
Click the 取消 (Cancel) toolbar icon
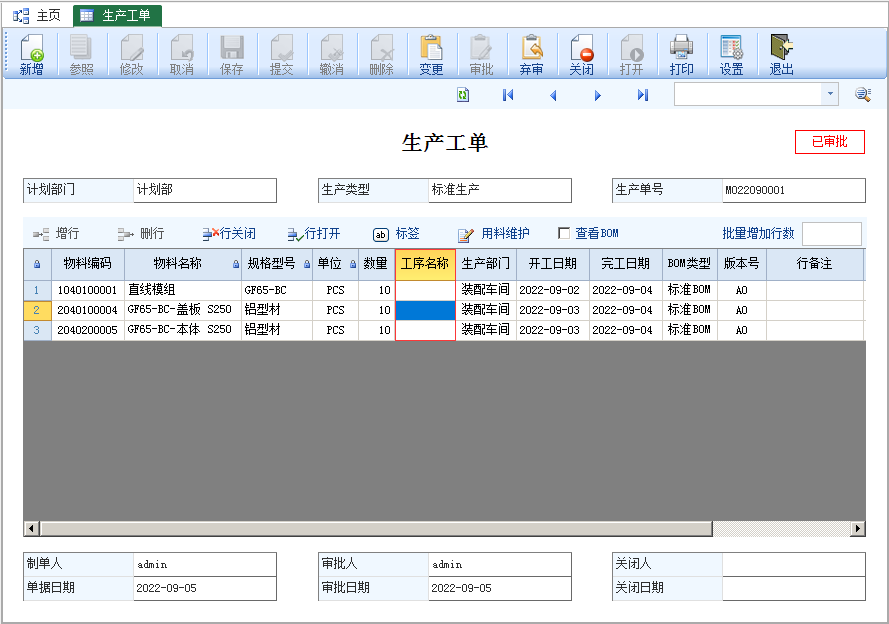click(181, 54)
